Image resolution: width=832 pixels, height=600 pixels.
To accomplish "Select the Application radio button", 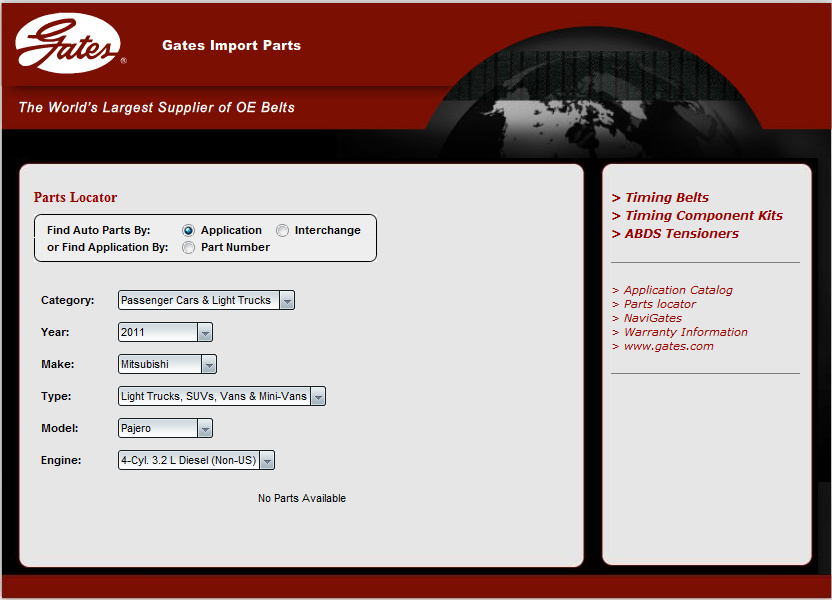I will [x=188, y=230].
